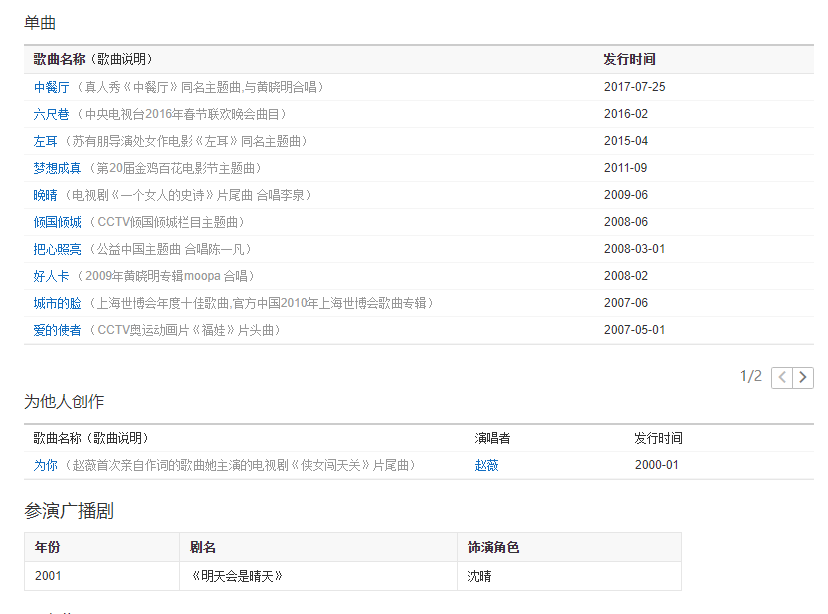828x614 pixels.
Task: Click the 发行时间 header in singles table
Action: pos(629,59)
